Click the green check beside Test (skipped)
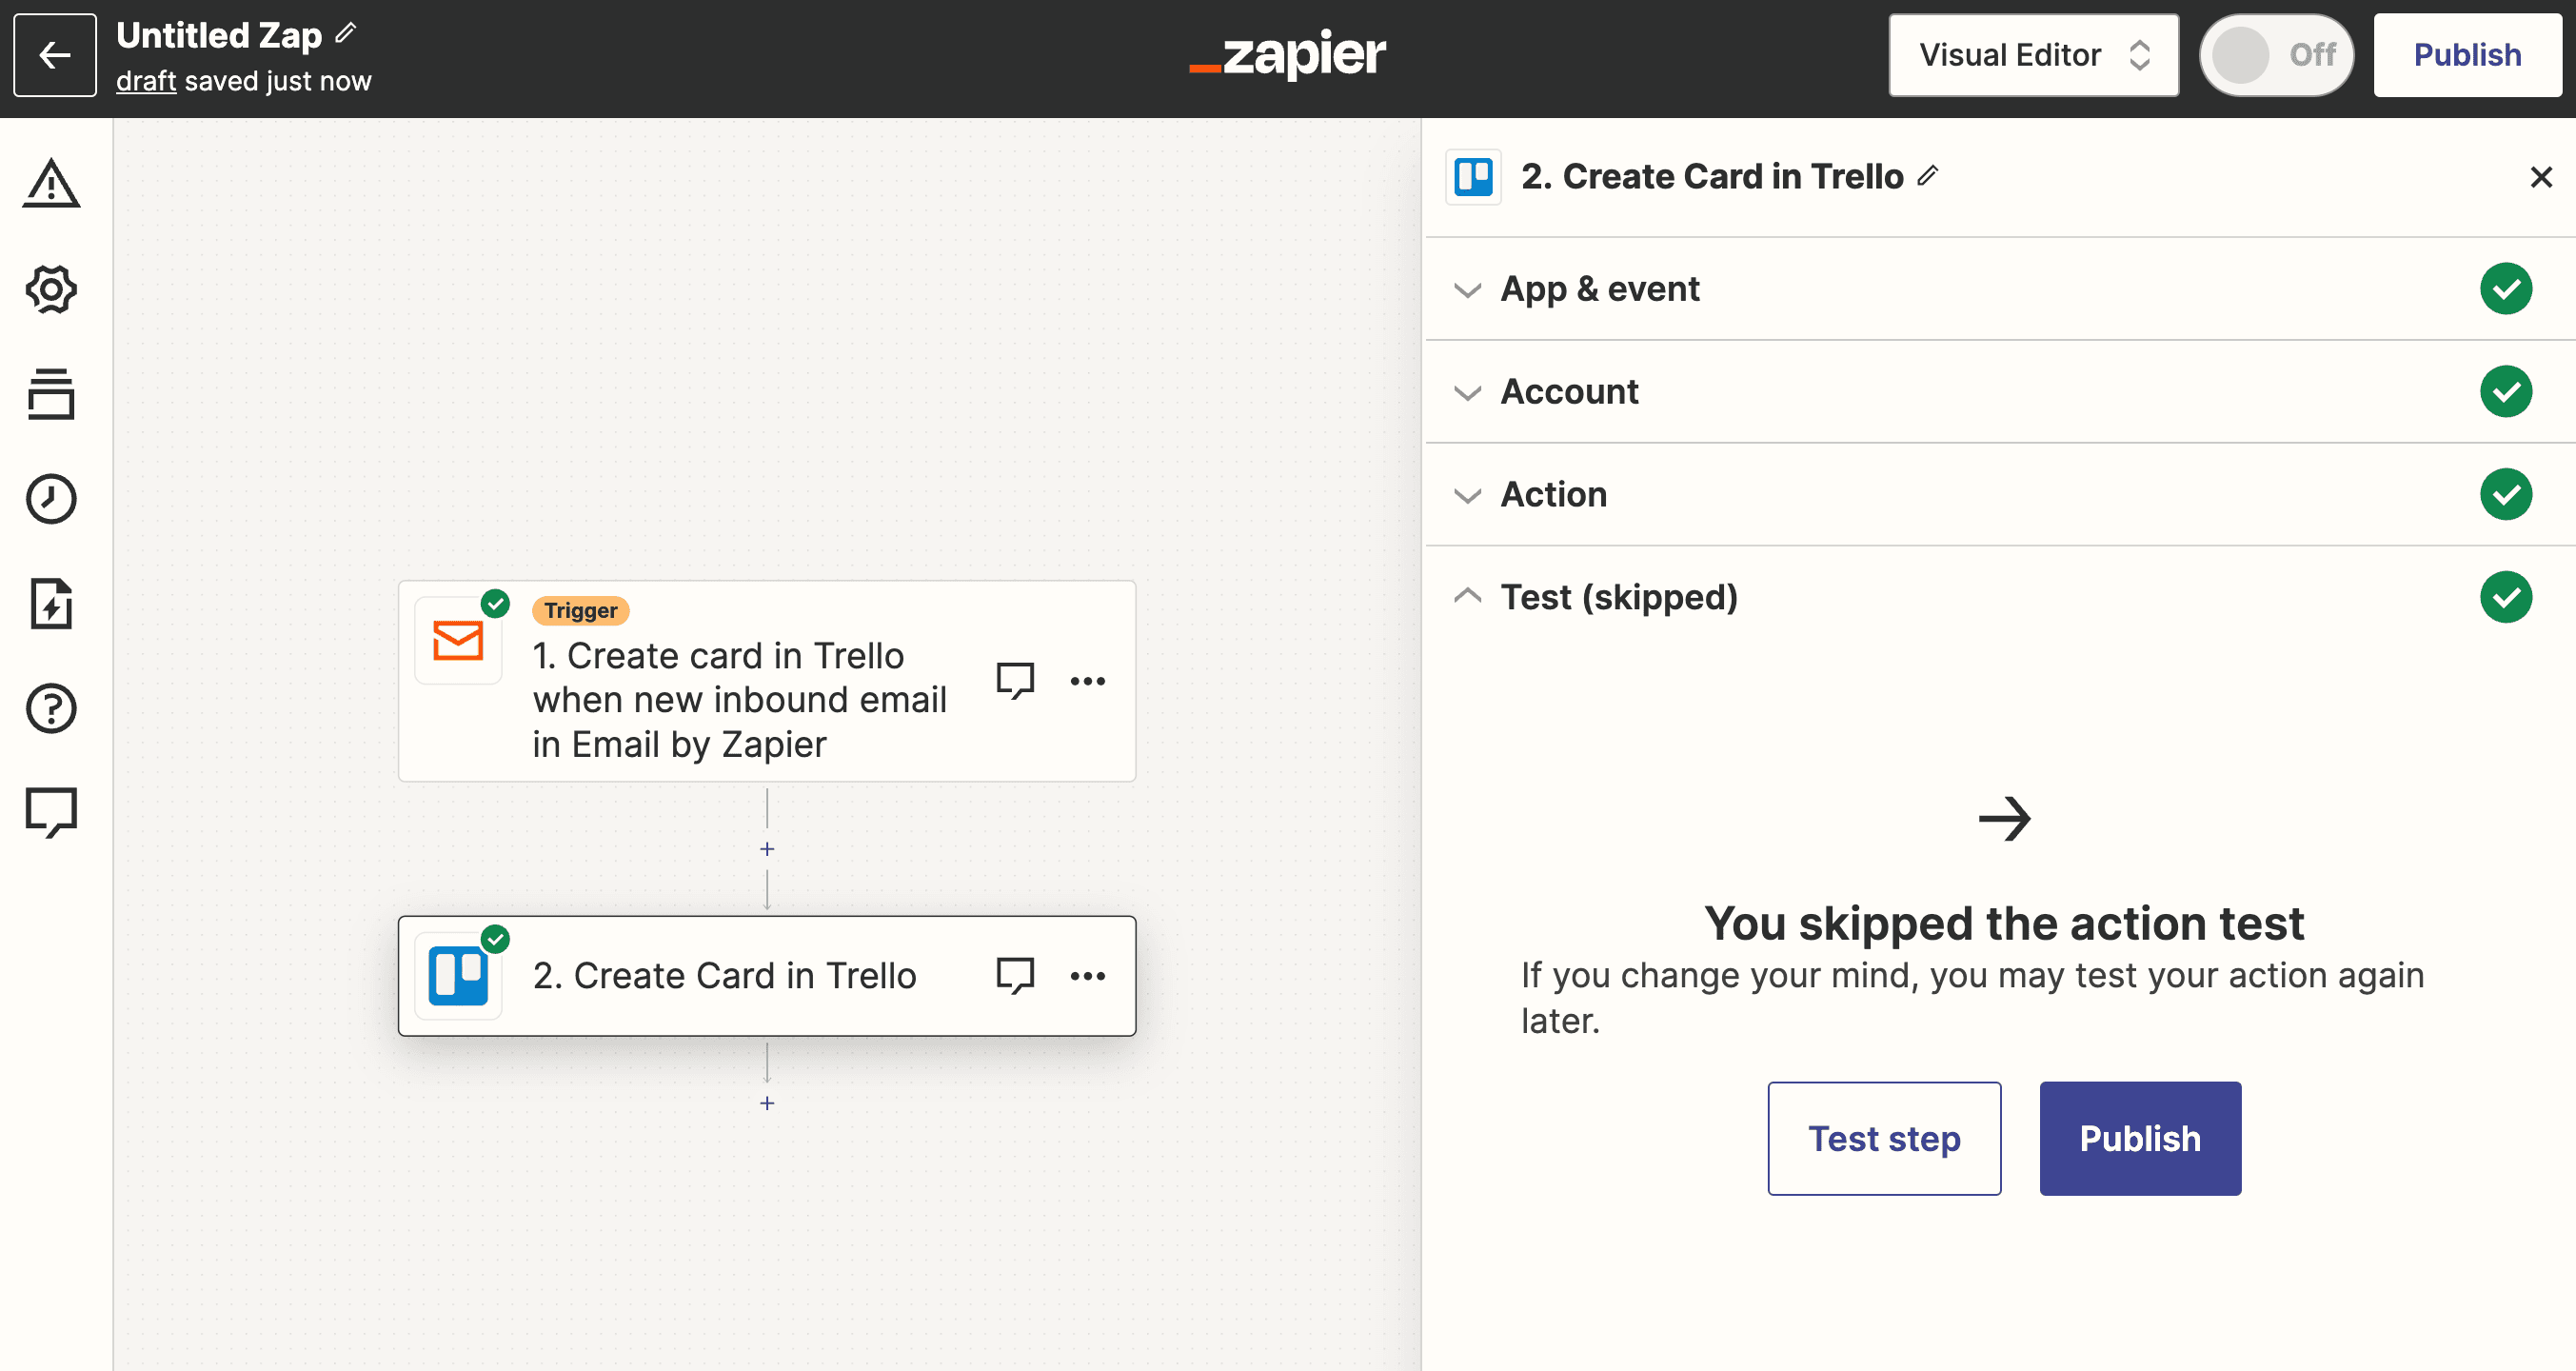2576x1371 pixels. point(2506,597)
